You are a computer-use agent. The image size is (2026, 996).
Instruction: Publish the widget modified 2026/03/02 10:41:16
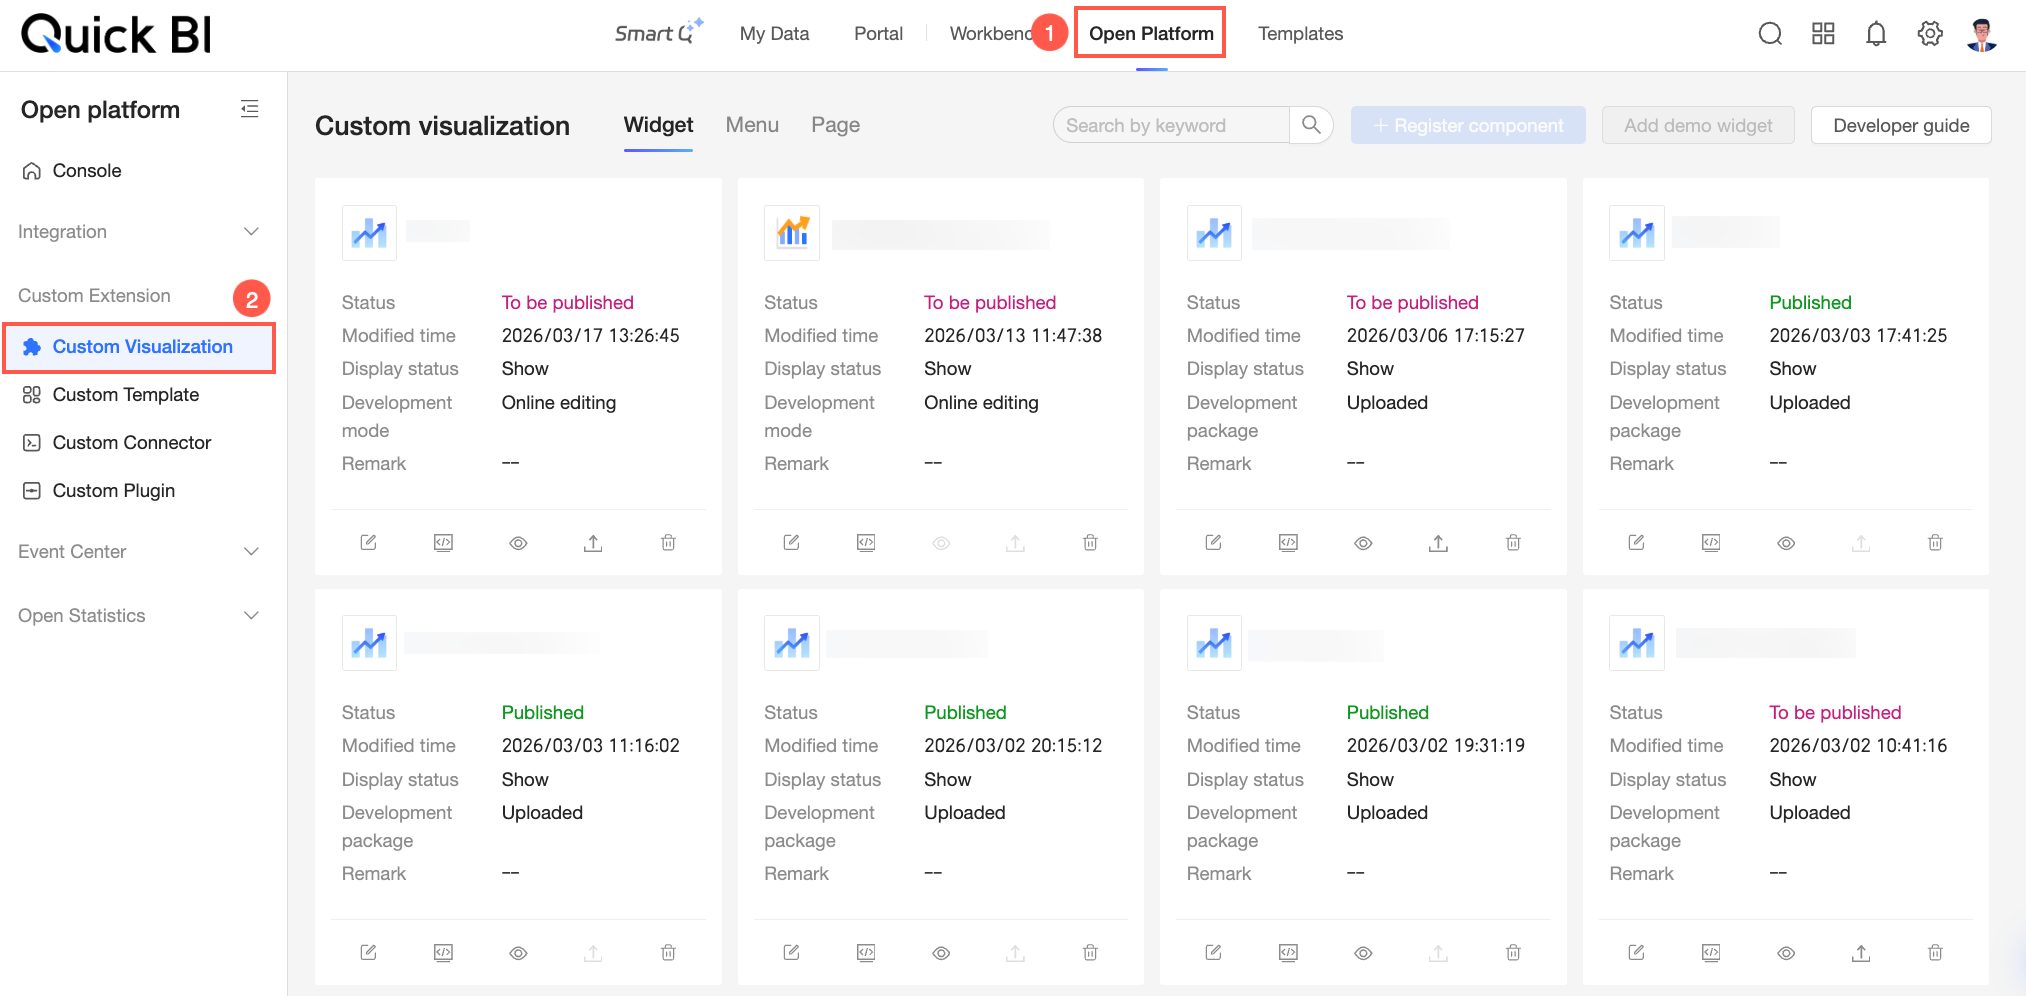pos(1861,952)
